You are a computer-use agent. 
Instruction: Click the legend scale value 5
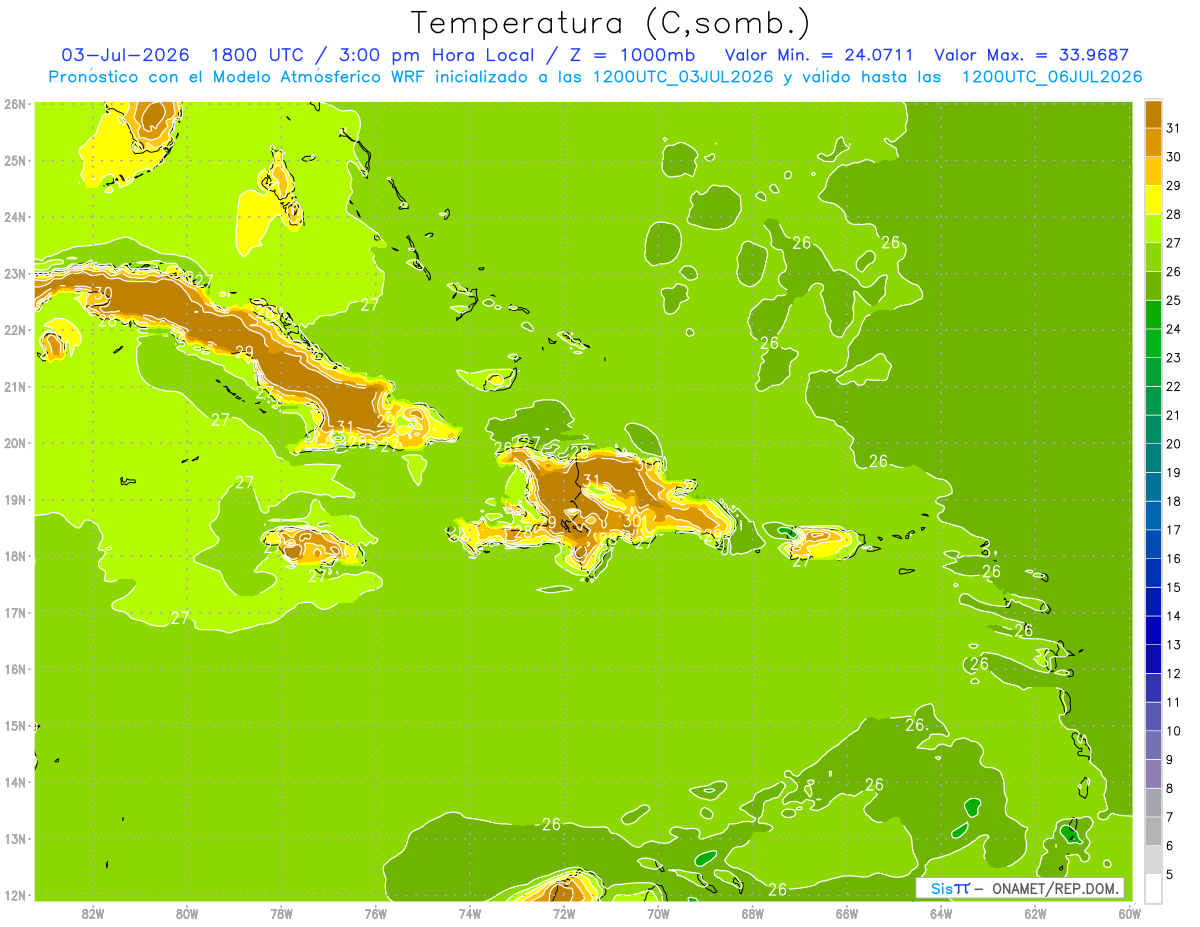[x=1170, y=875]
